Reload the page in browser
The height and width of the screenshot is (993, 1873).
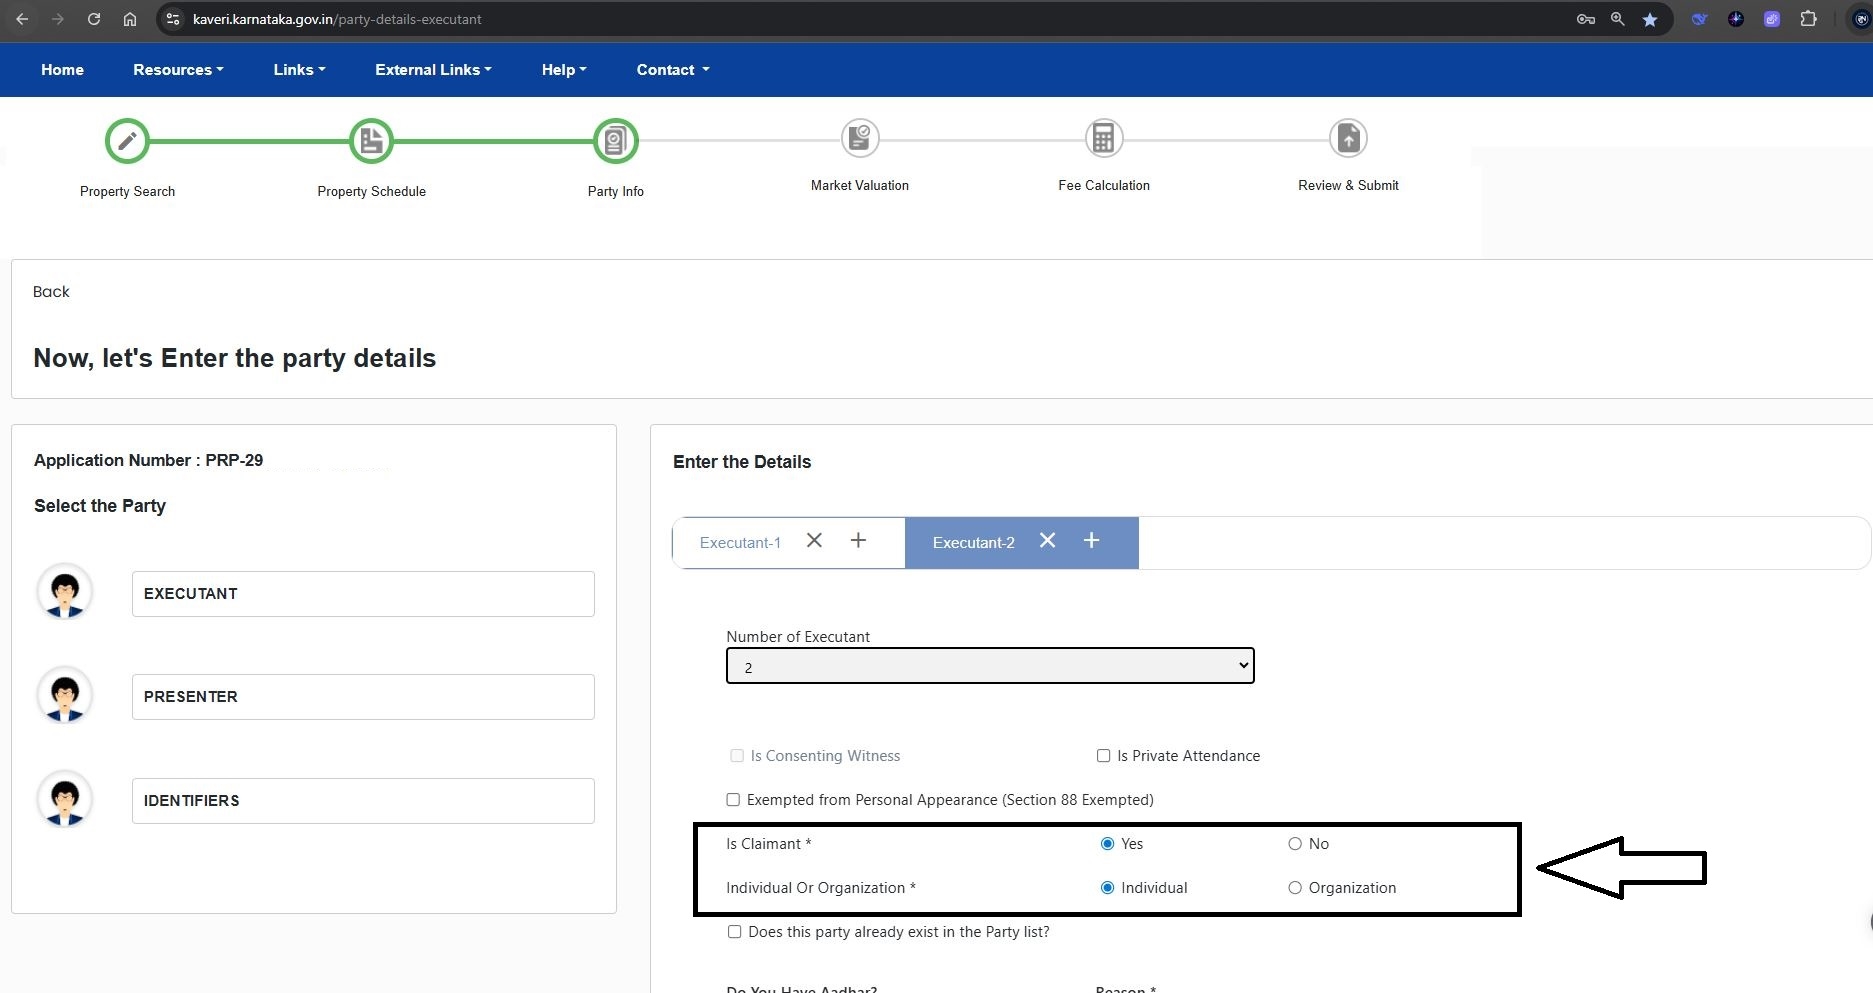click(94, 19)
